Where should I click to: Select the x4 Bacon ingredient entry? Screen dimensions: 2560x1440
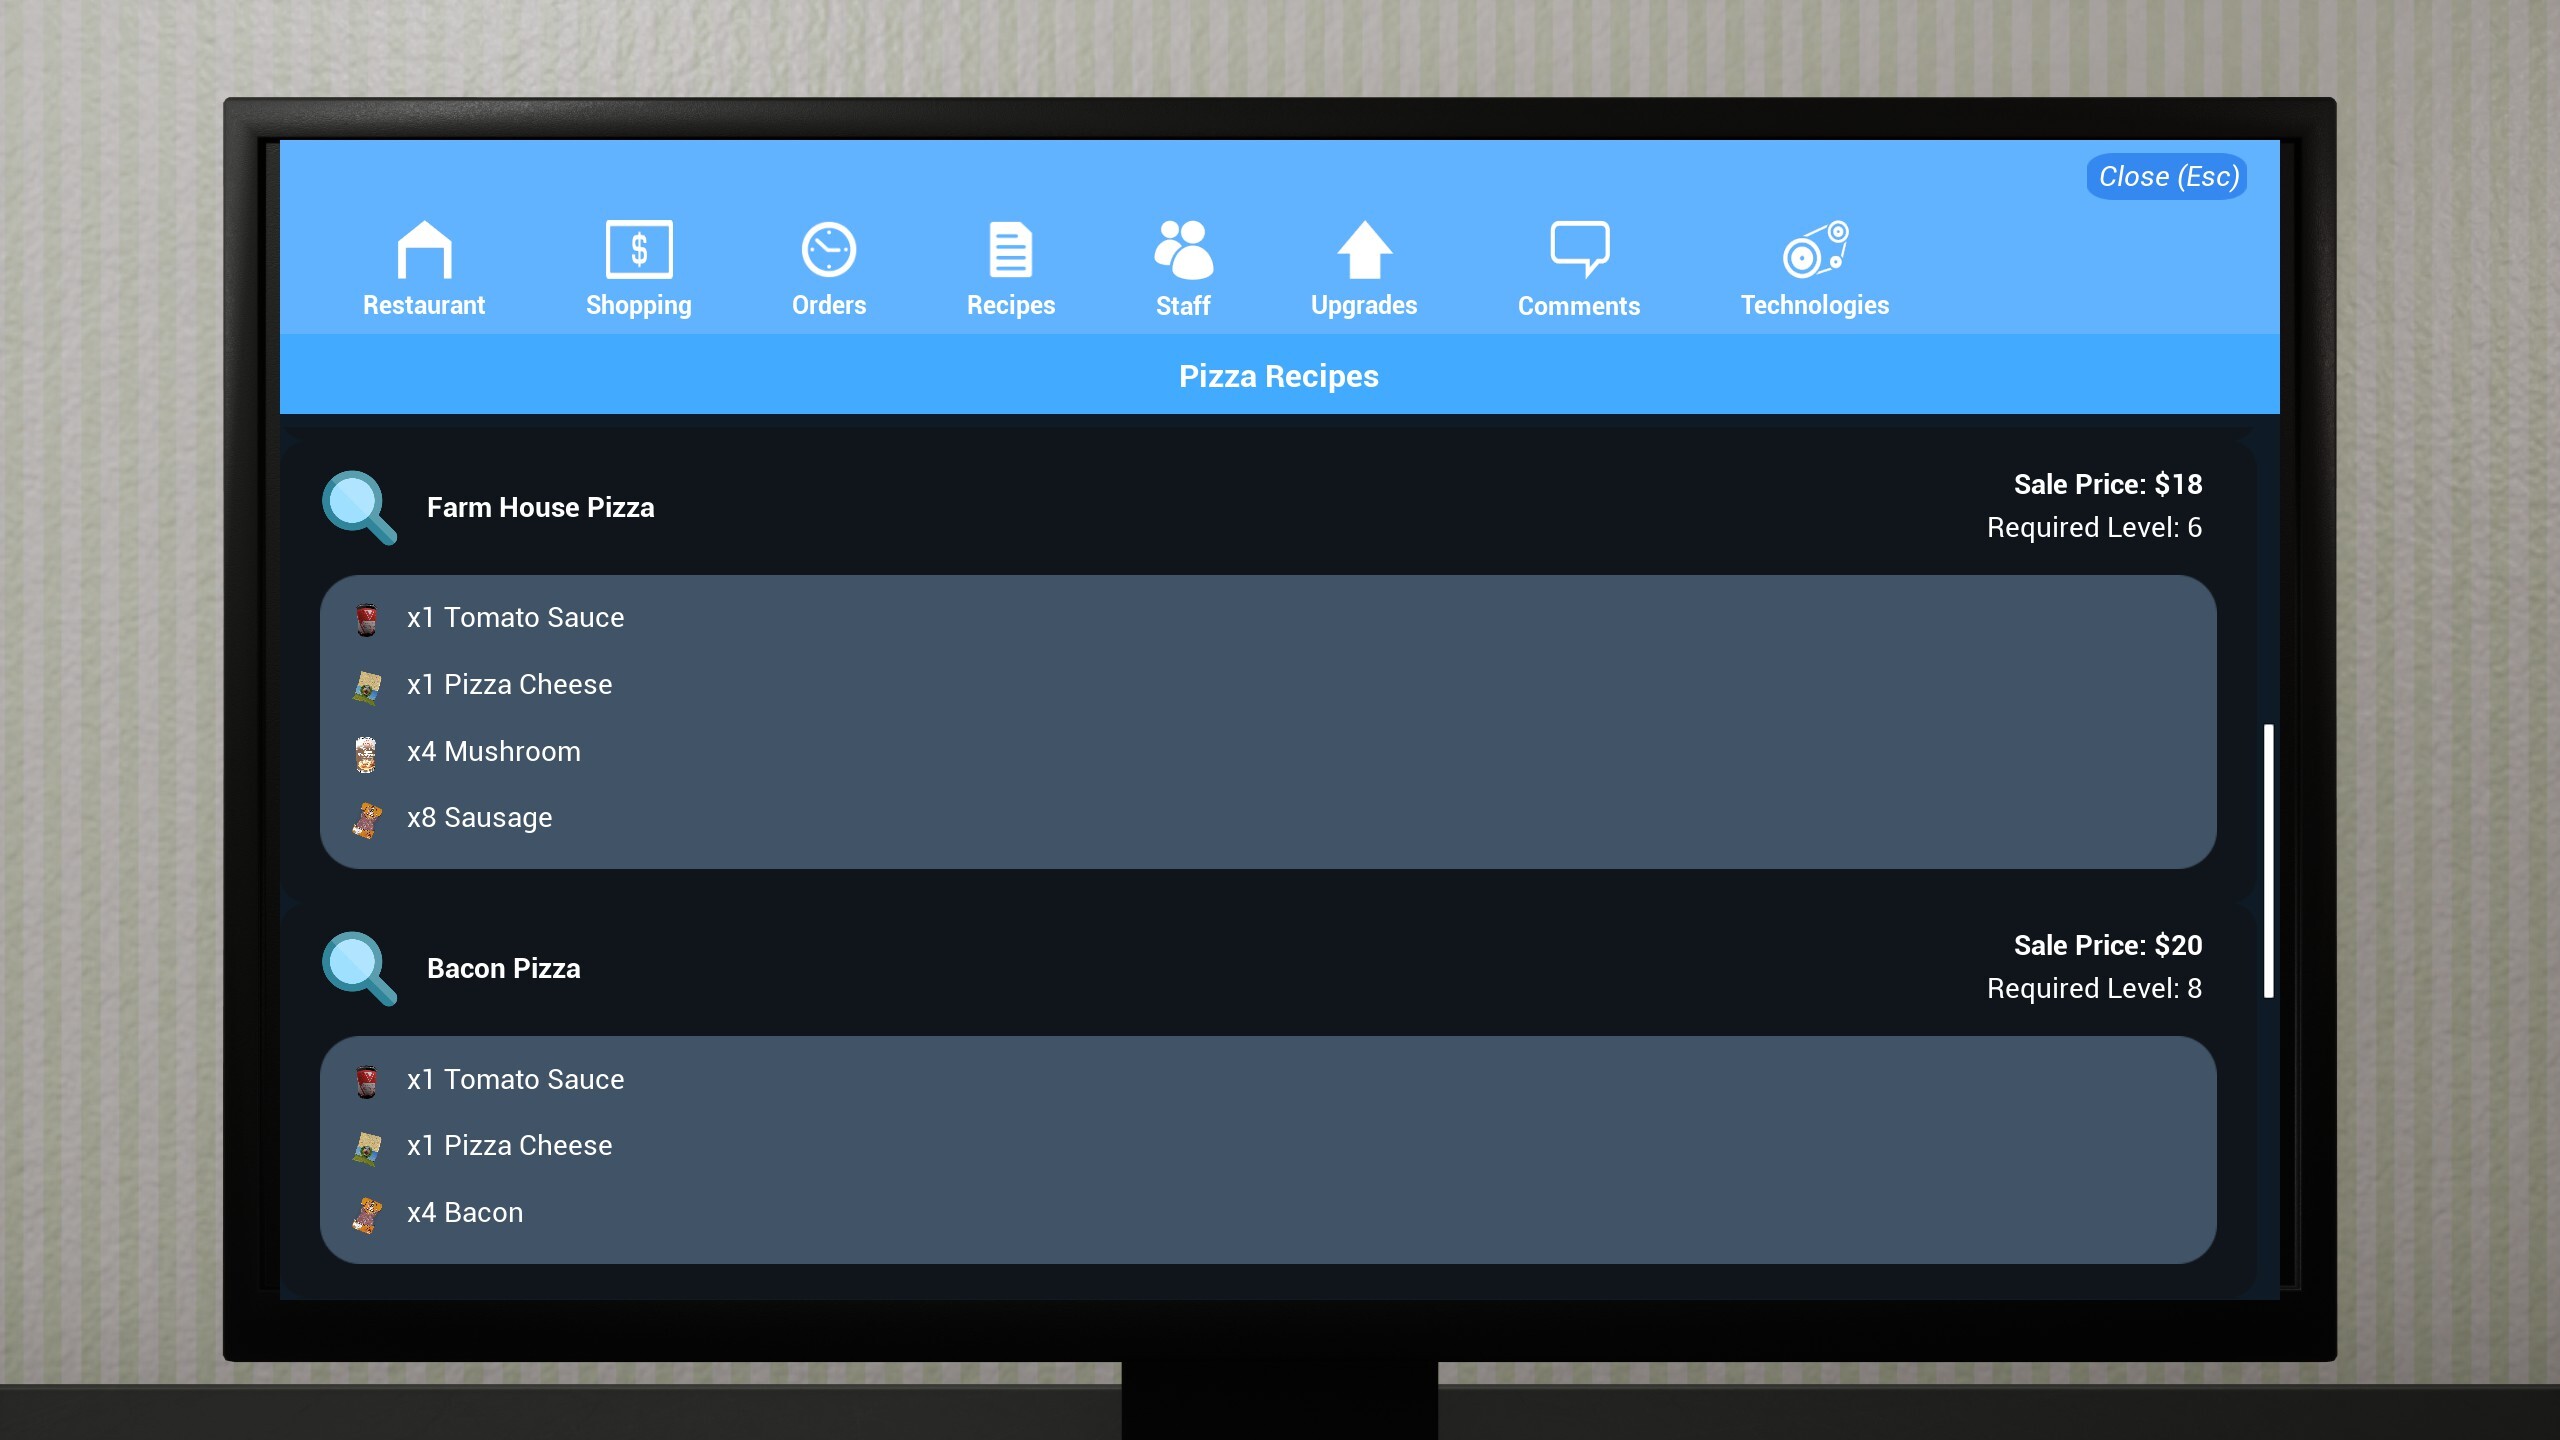[464, 1212]
